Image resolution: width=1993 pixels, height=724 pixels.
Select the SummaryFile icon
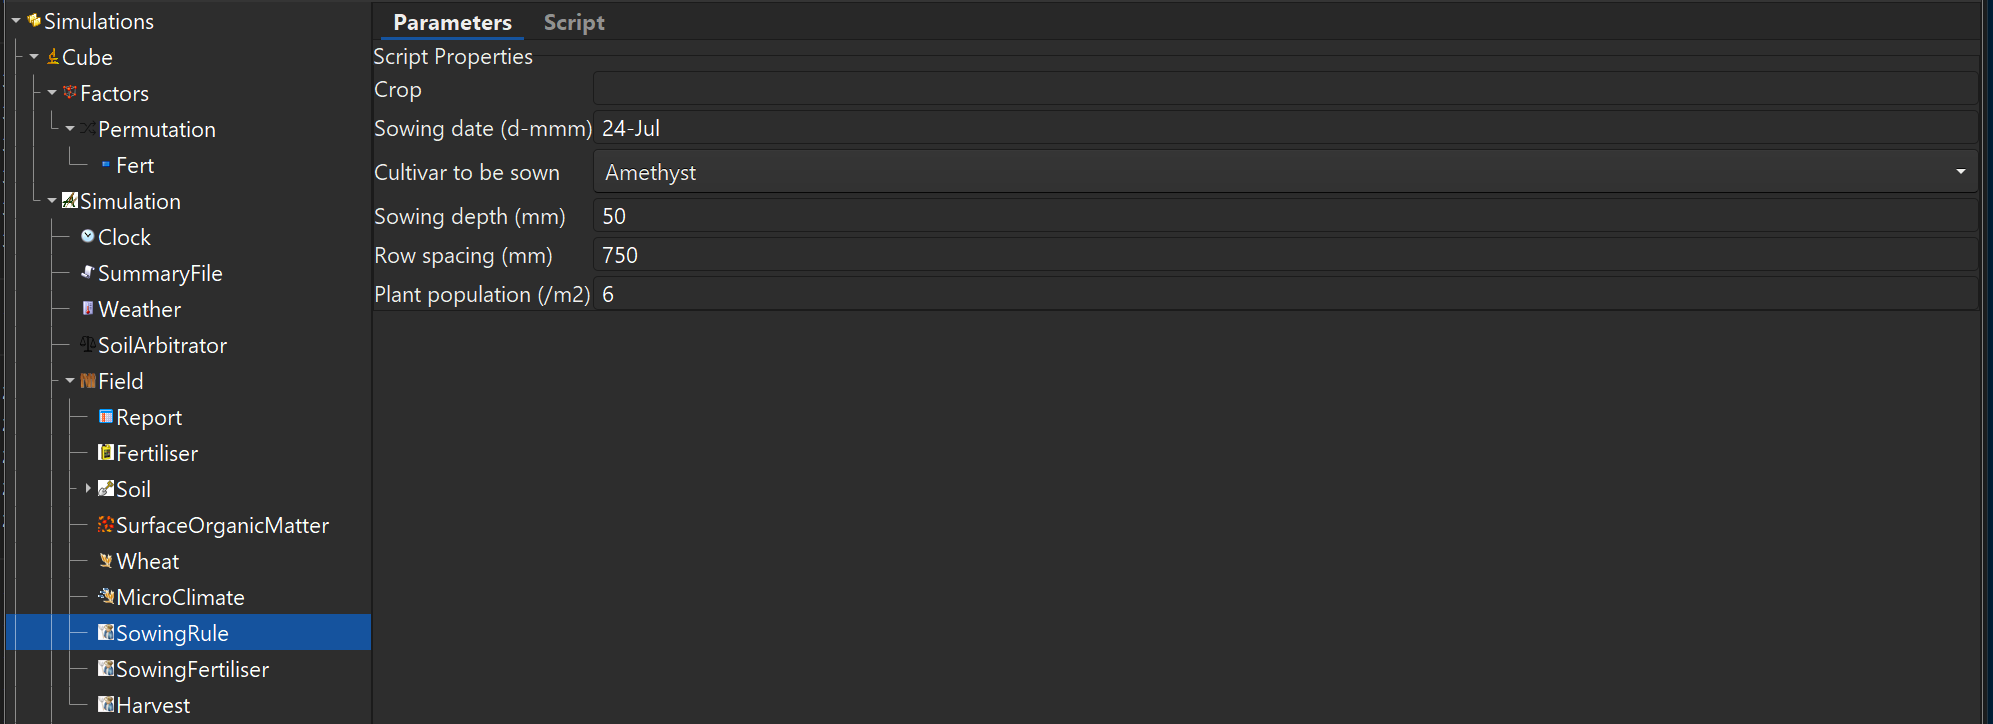[x=88, y=272]
